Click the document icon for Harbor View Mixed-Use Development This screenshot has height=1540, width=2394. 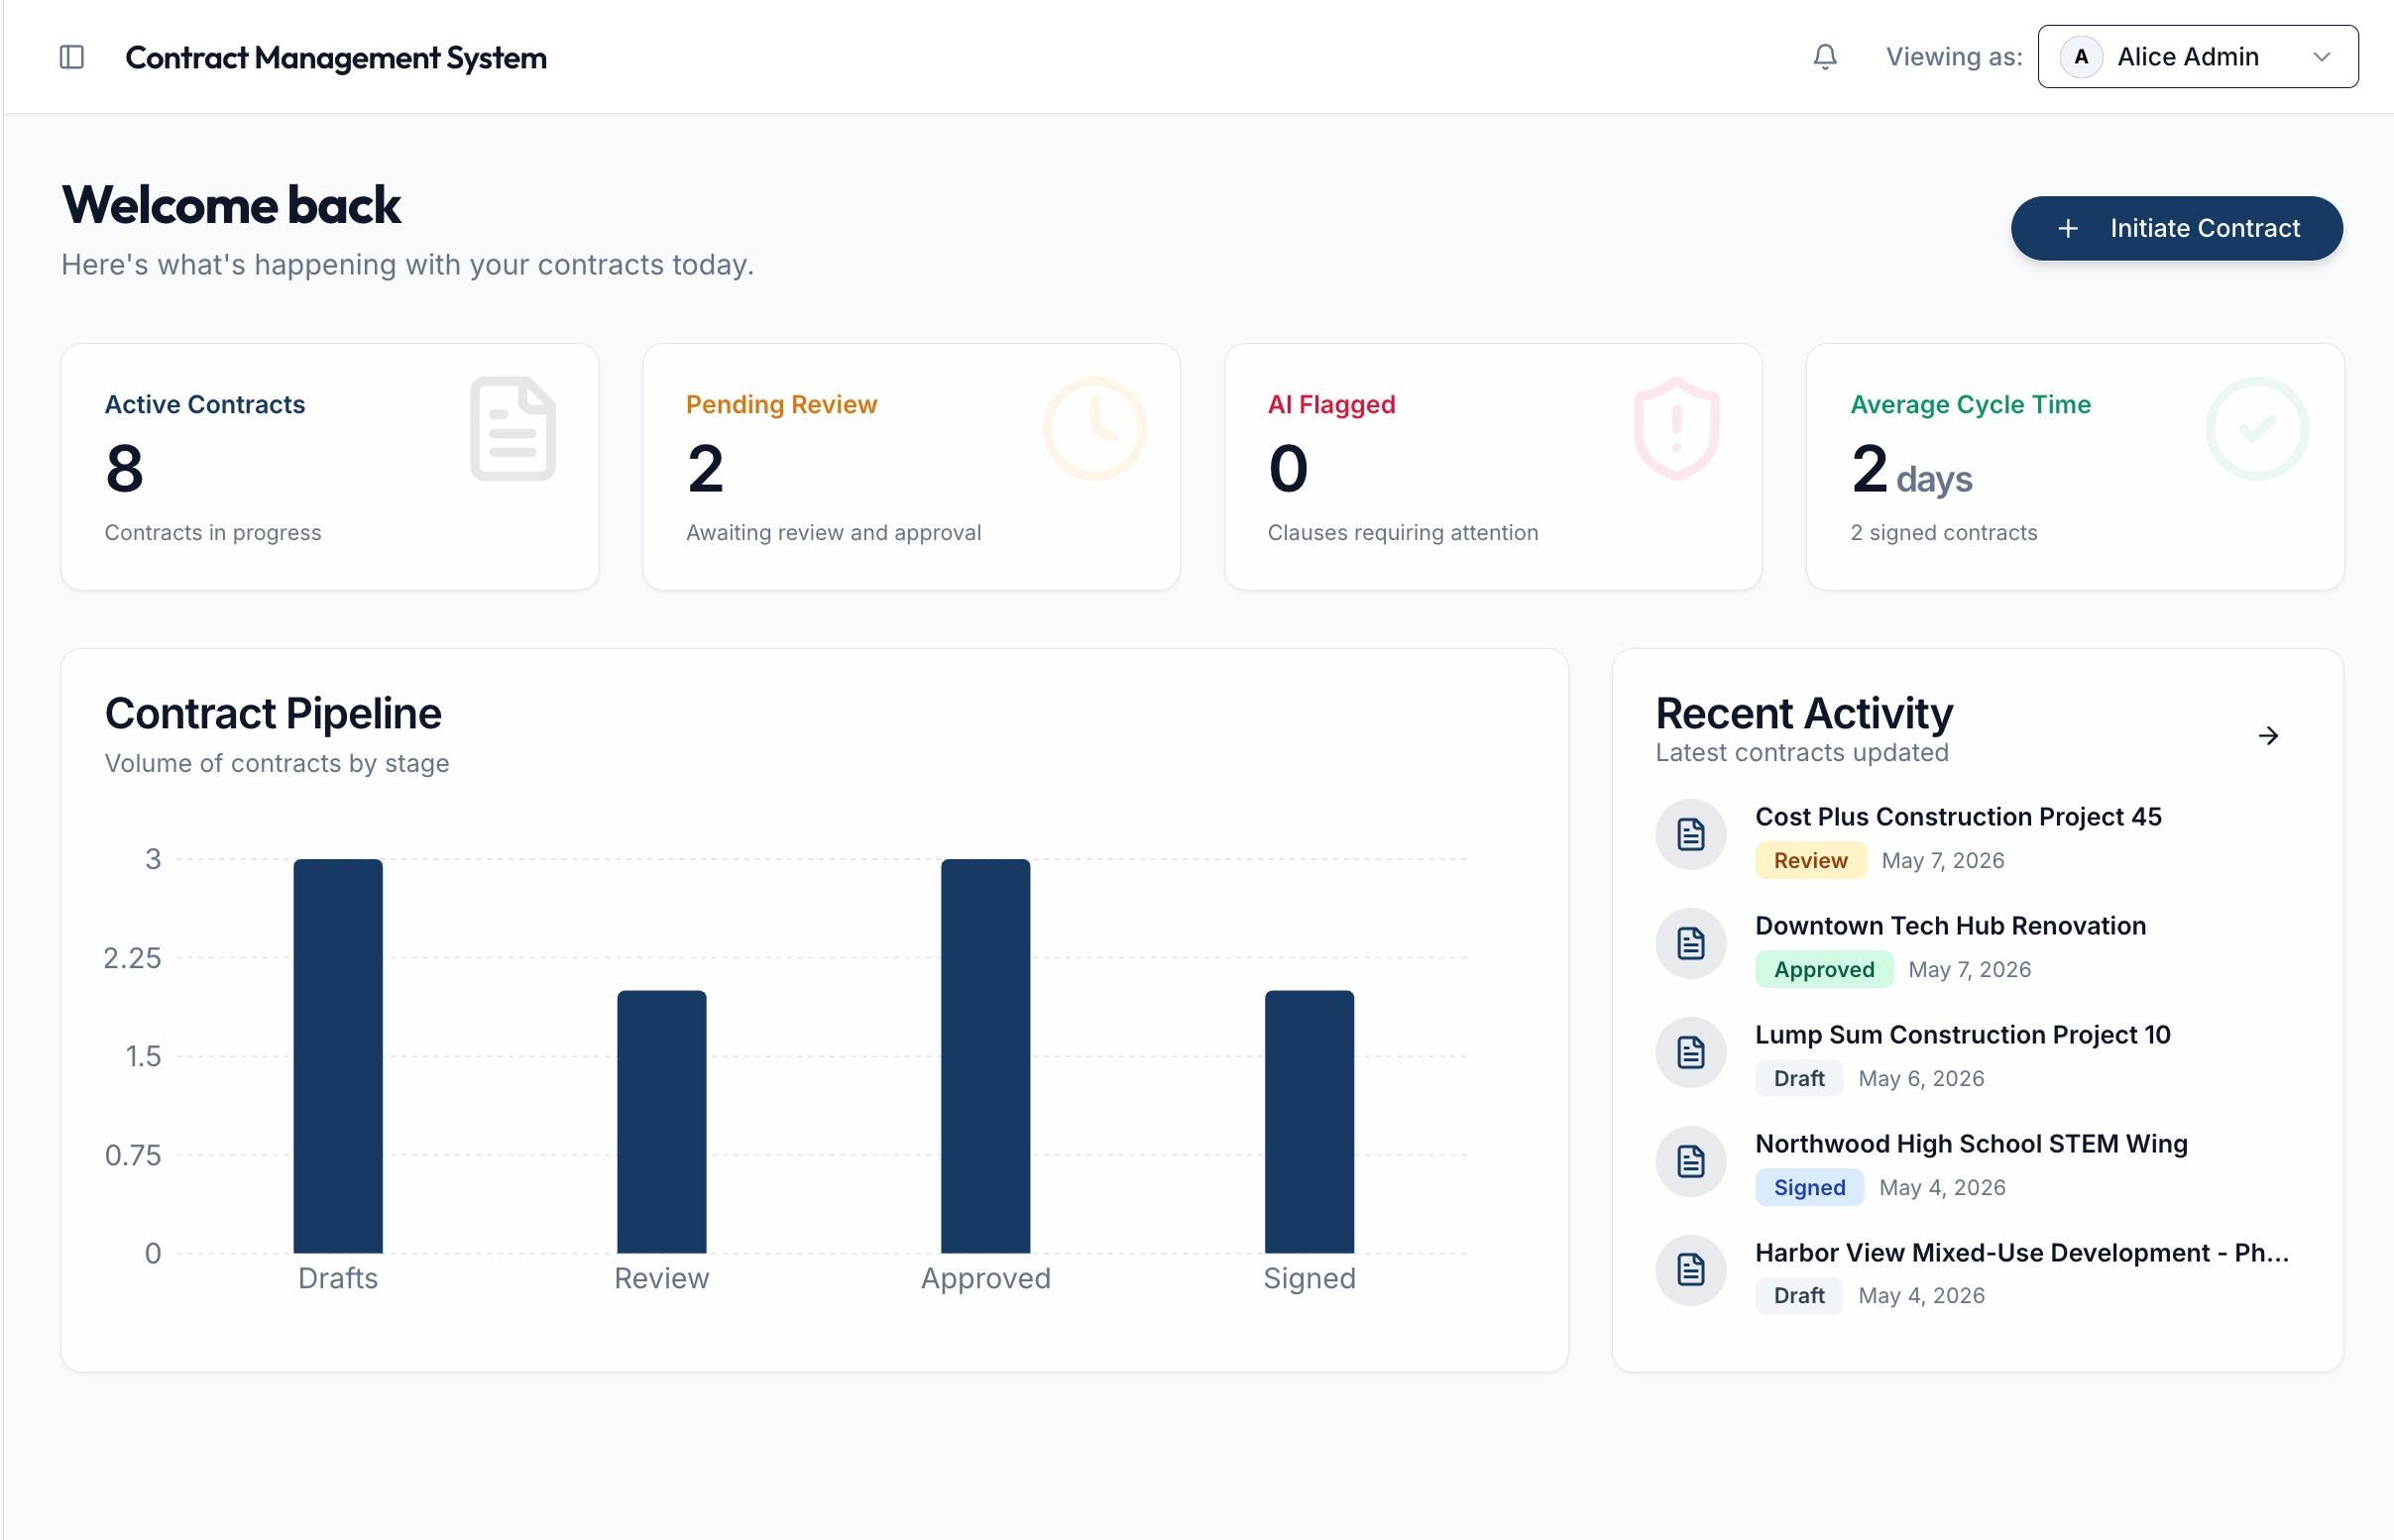coord(1691,1270)
